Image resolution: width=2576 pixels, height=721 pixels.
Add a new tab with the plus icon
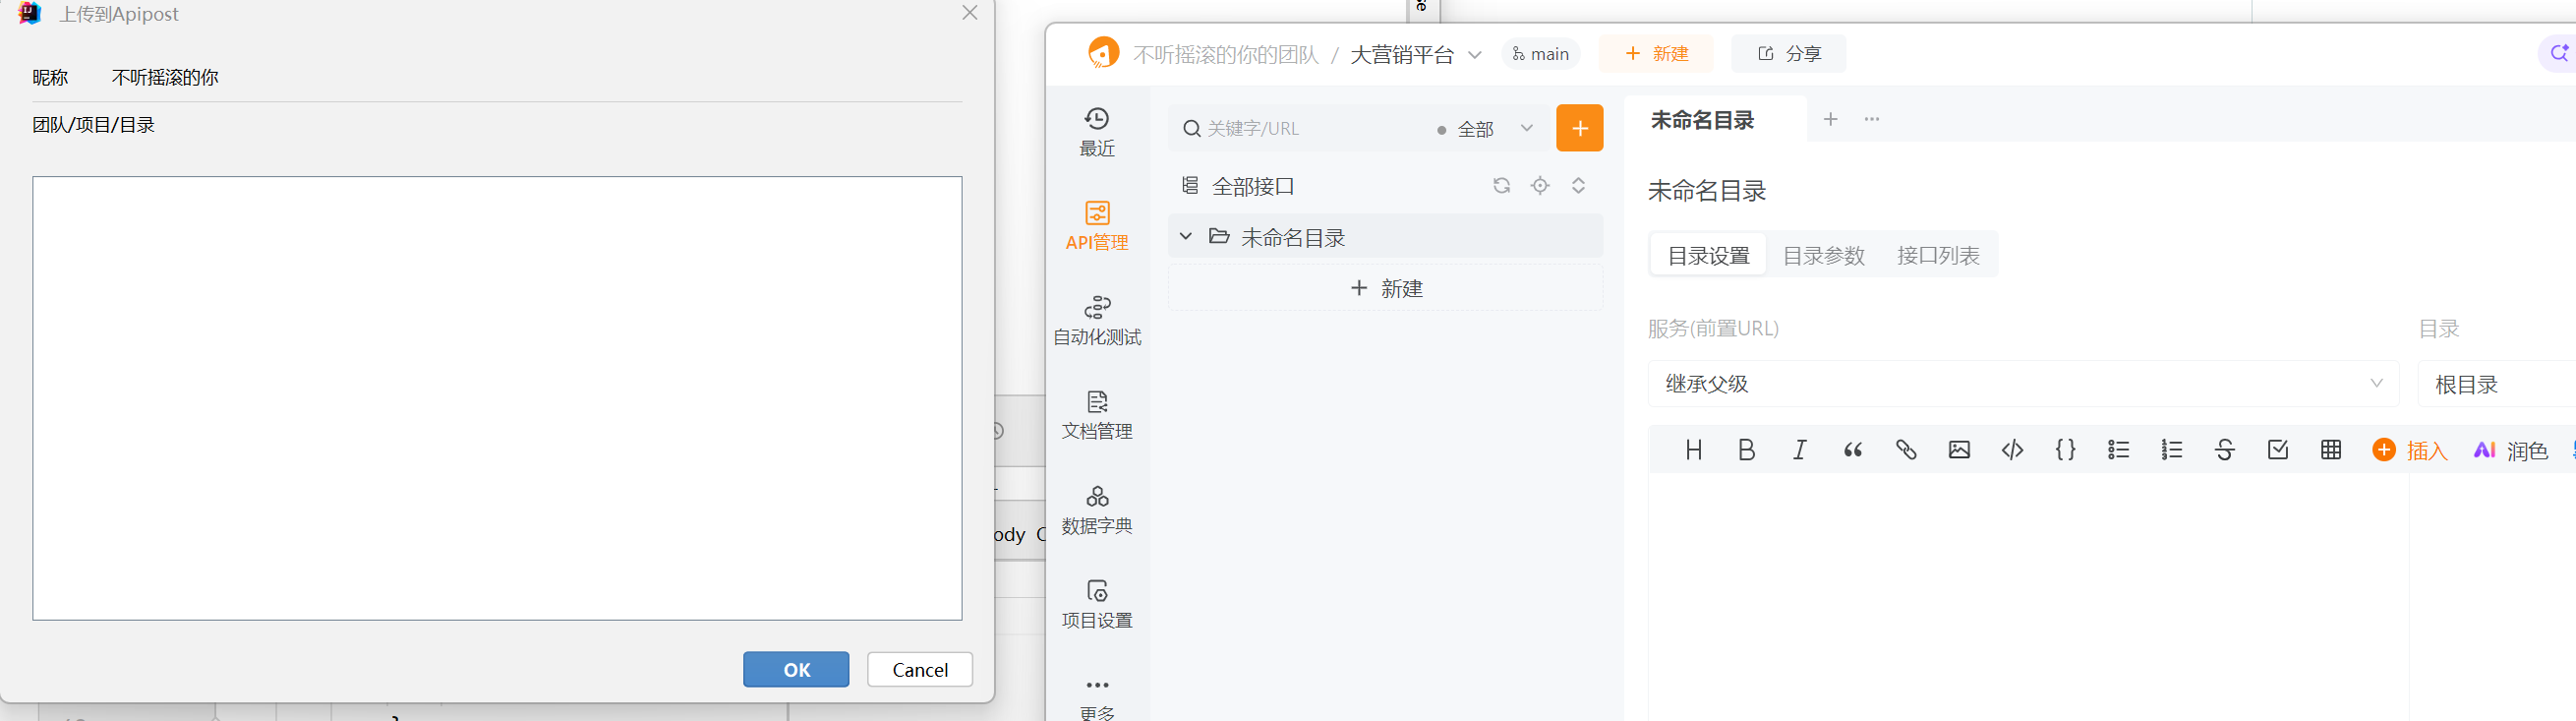pyautogui.click(x=1830, y=119)
